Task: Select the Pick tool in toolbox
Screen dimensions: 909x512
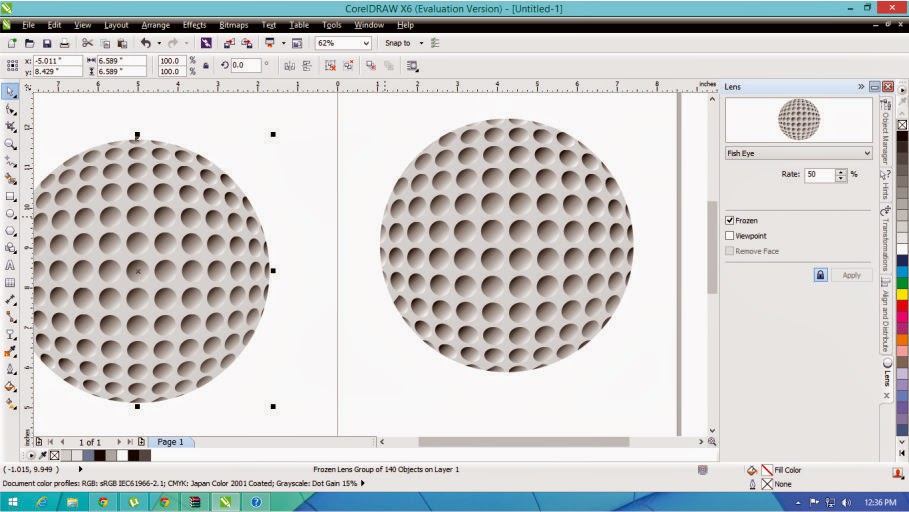Action: coord(10,92)
